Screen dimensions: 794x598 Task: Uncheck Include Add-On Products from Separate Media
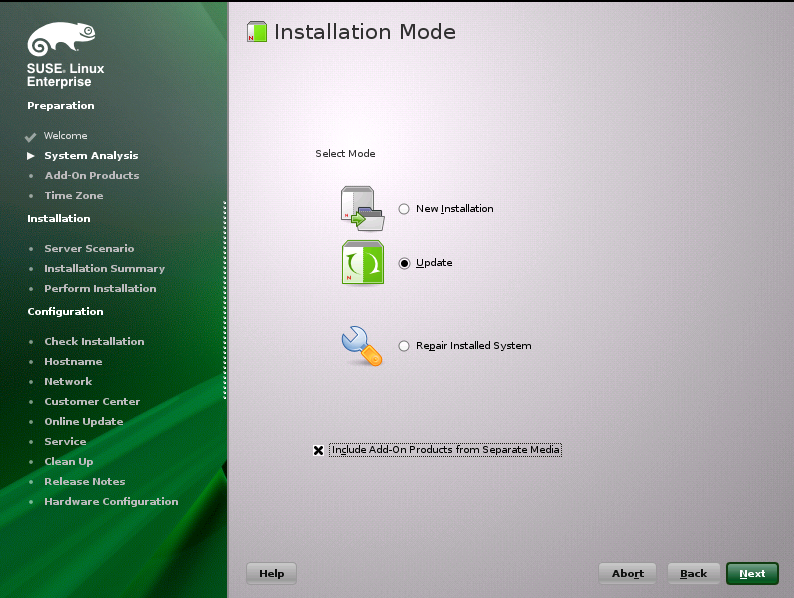pyautogui.click(x=318, y=450)
